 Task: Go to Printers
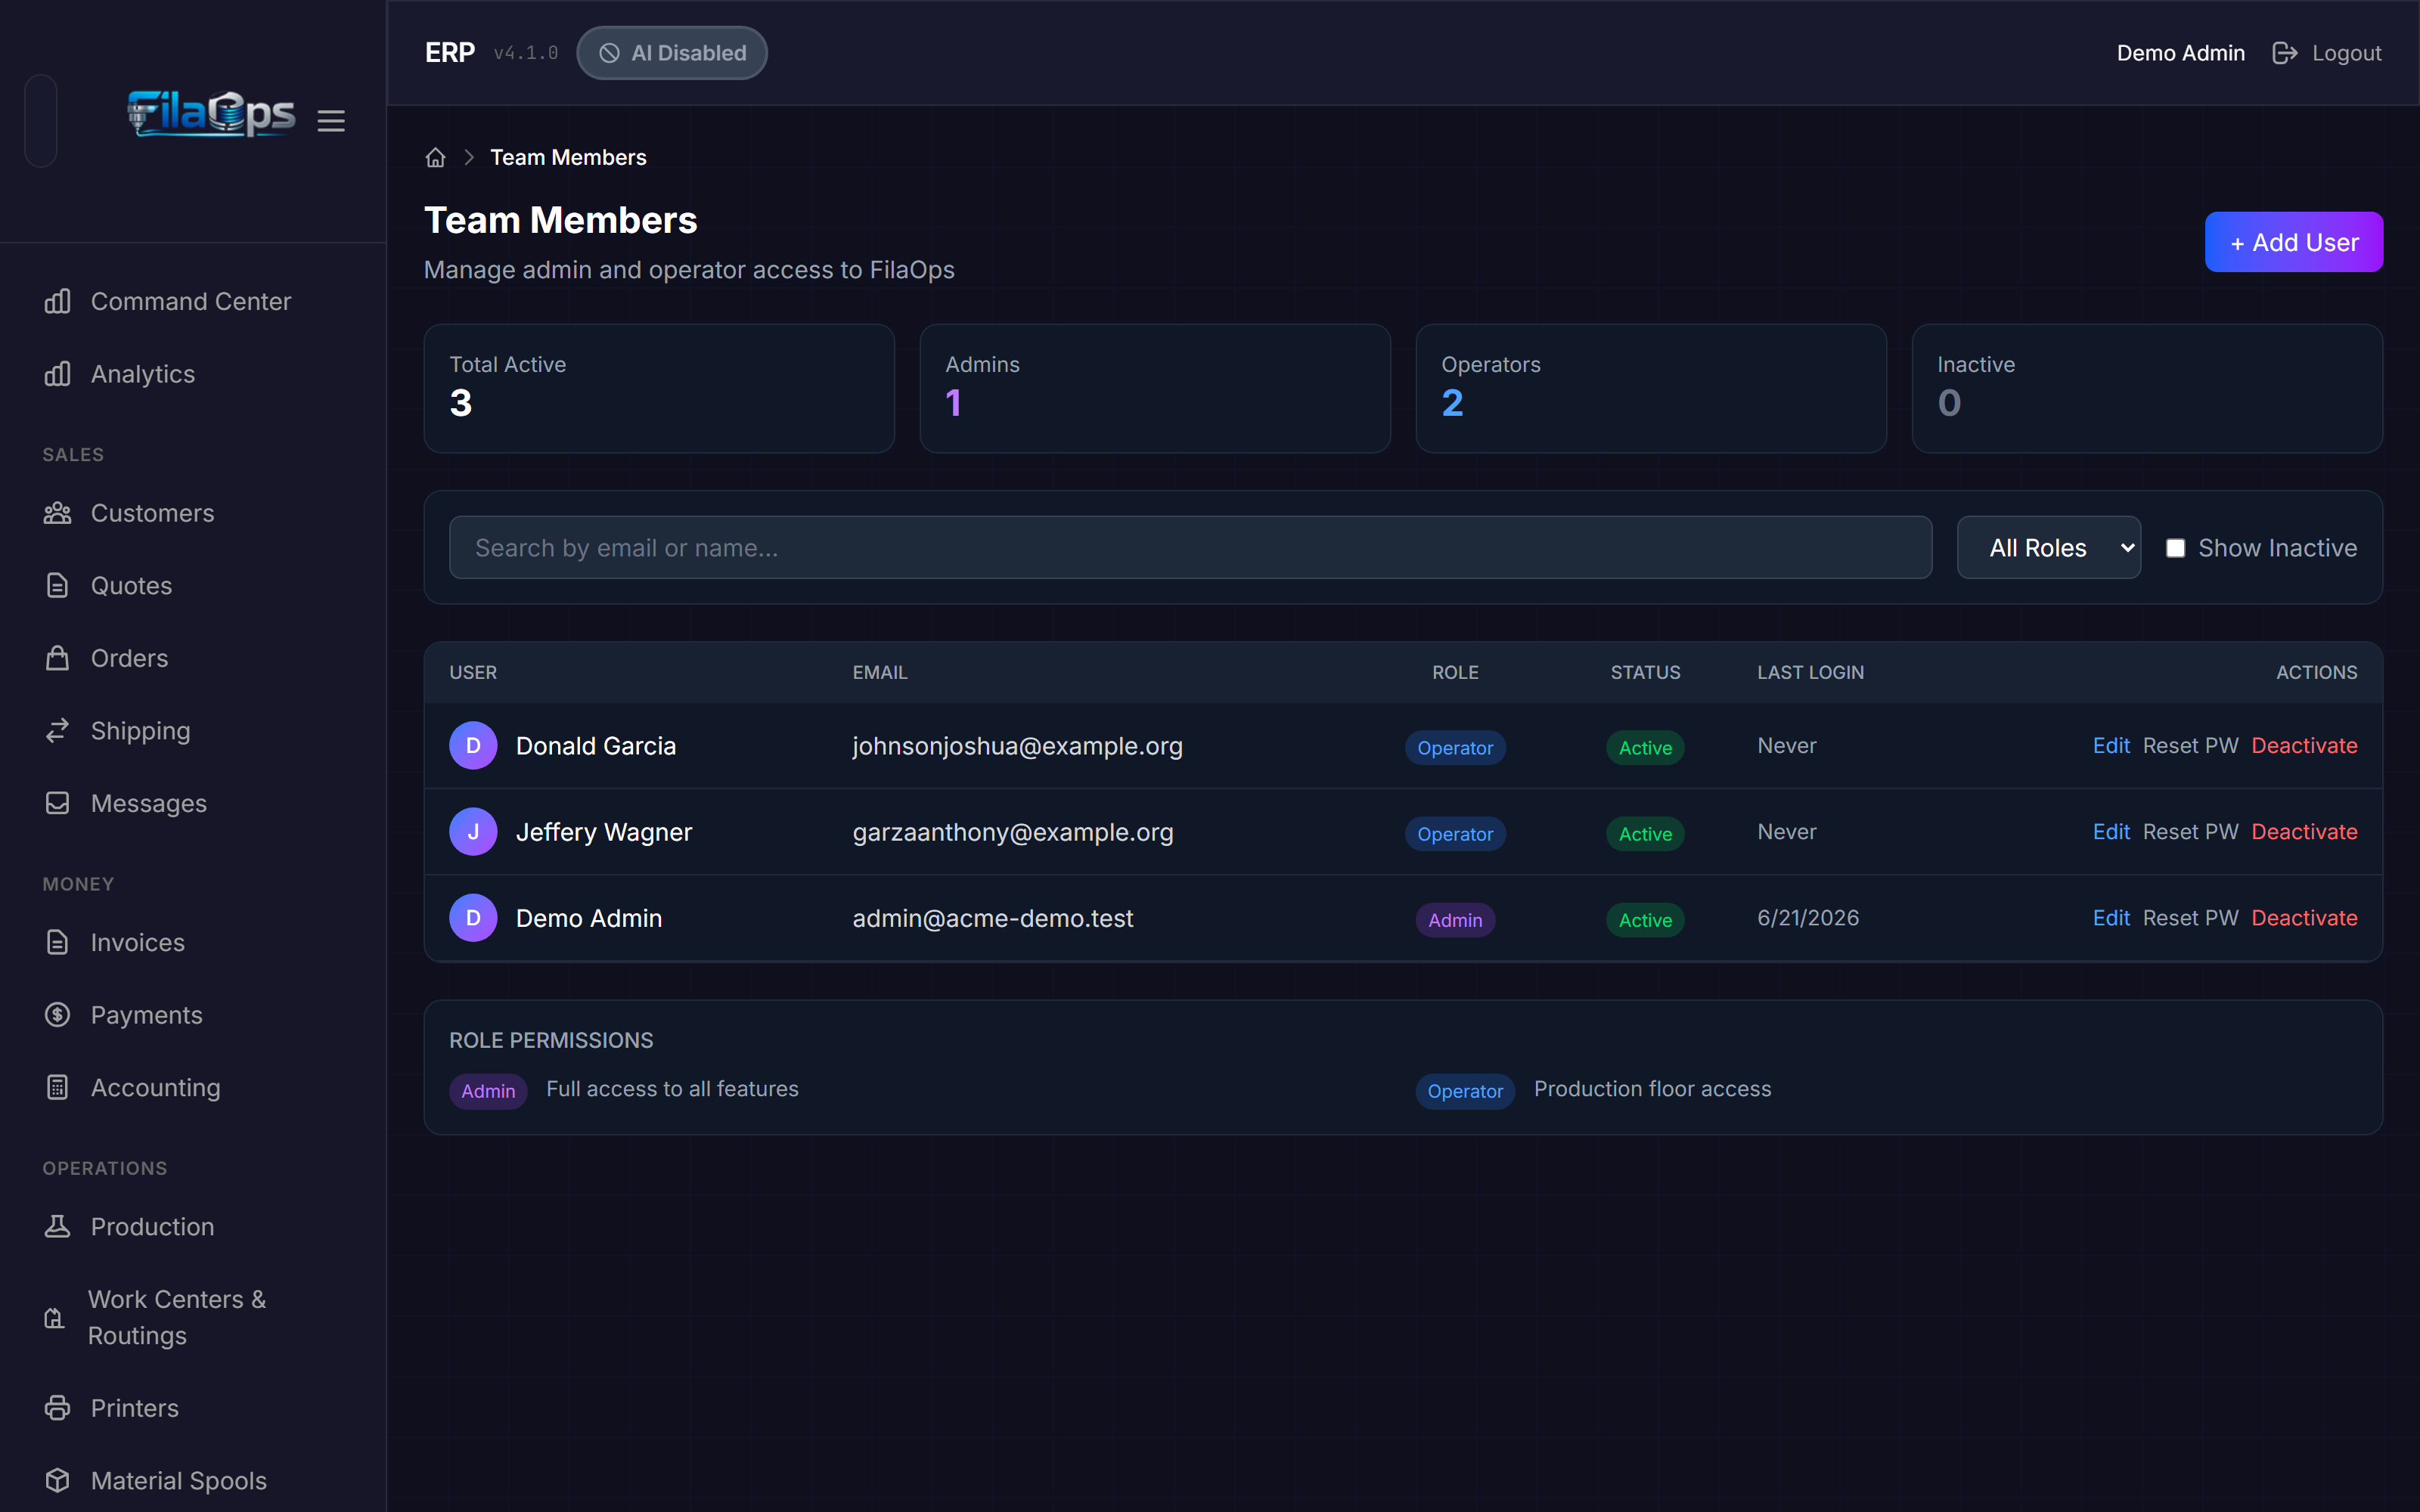[x=193, y=1408]
